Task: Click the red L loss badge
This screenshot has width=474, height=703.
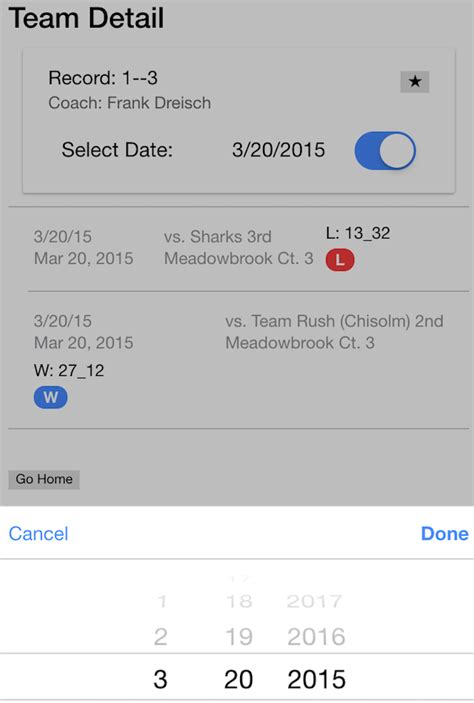Action: pyautogui.click(x=340, y=260)
